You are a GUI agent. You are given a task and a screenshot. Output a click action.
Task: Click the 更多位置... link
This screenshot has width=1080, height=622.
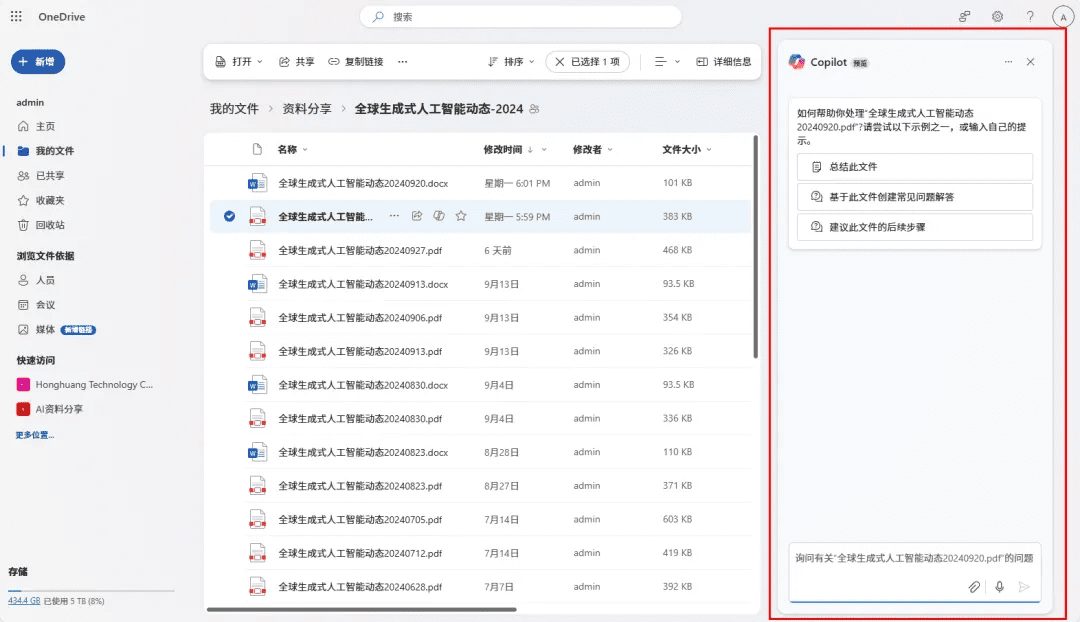(x=34, y=435)
